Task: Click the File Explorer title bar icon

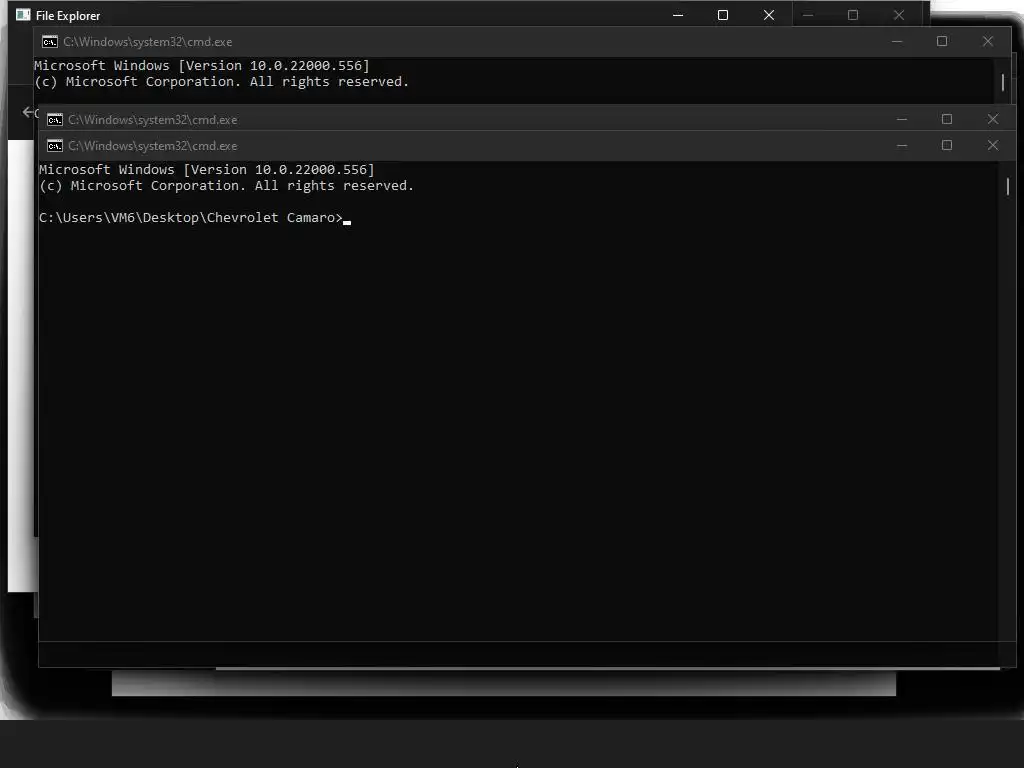Action: point(24,15)
